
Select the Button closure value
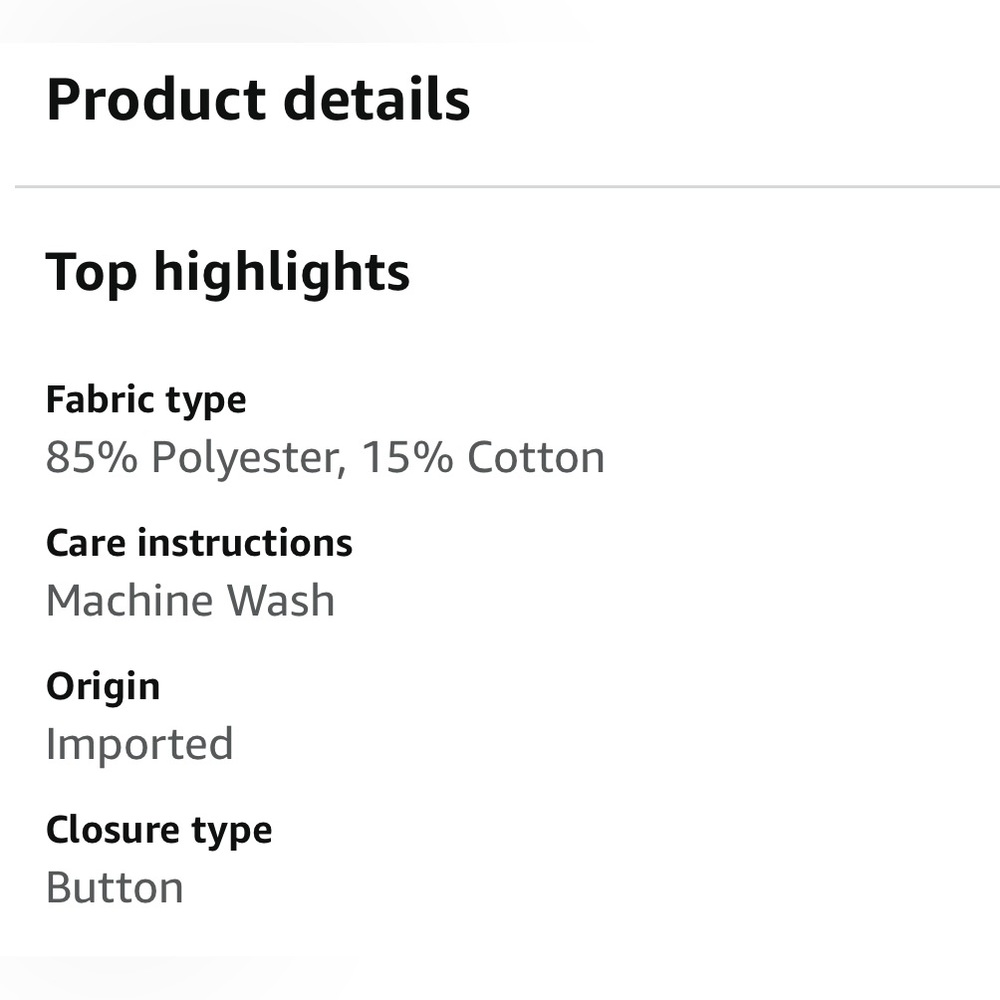[x=115, y=888]
